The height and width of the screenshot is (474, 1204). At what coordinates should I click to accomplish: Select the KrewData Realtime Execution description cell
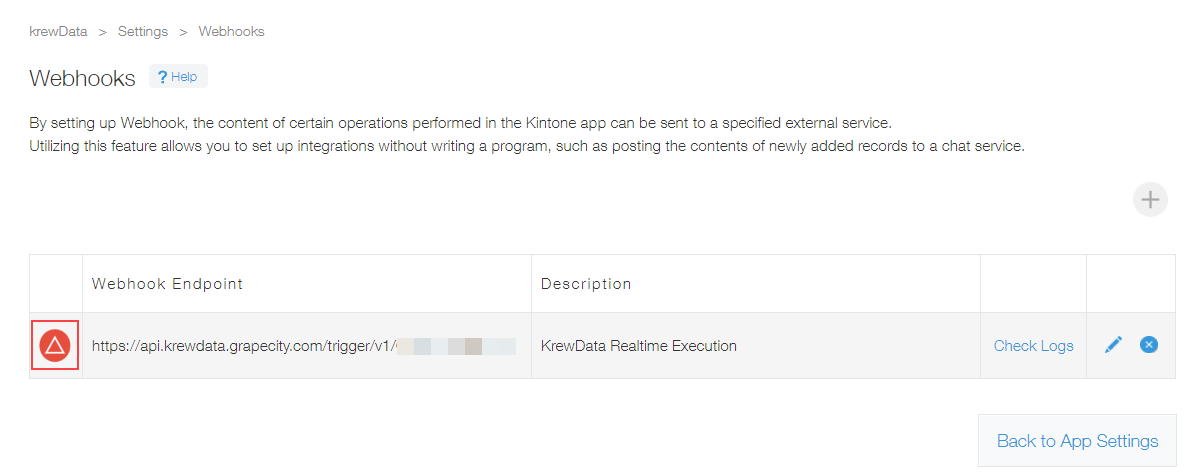click(756, 346)
